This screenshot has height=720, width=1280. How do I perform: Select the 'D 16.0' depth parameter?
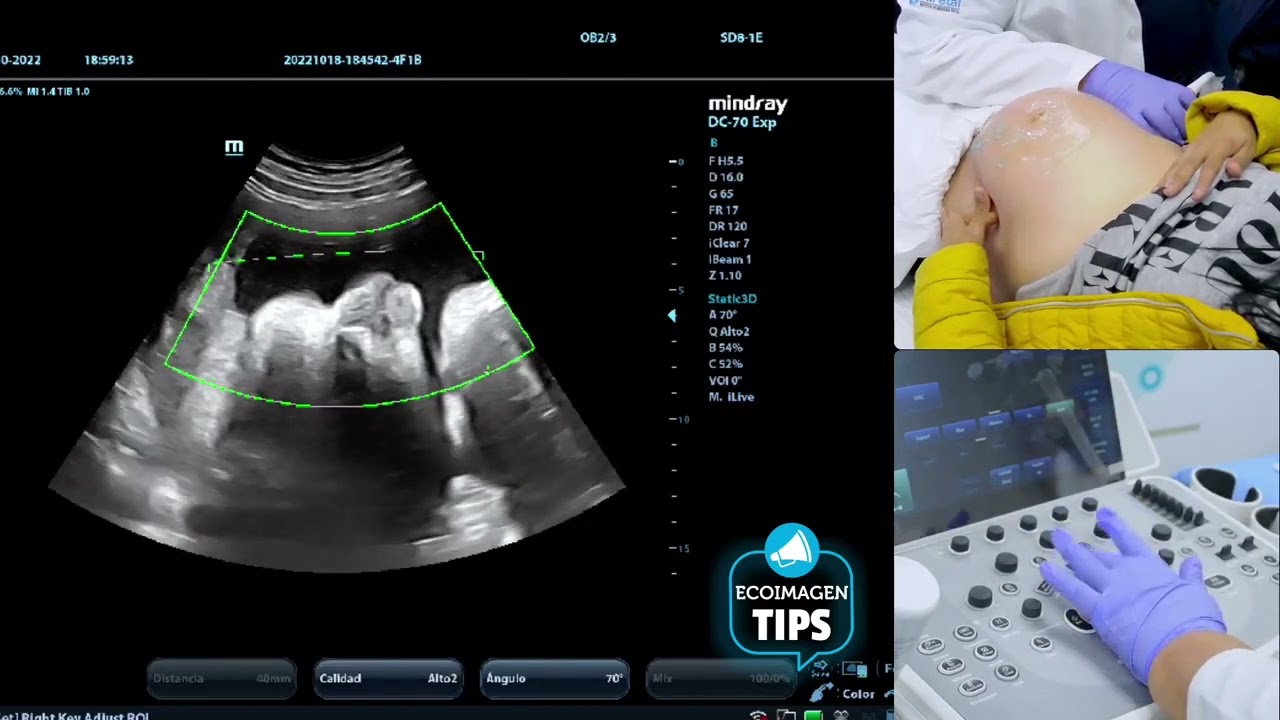[x=726, y=177]
